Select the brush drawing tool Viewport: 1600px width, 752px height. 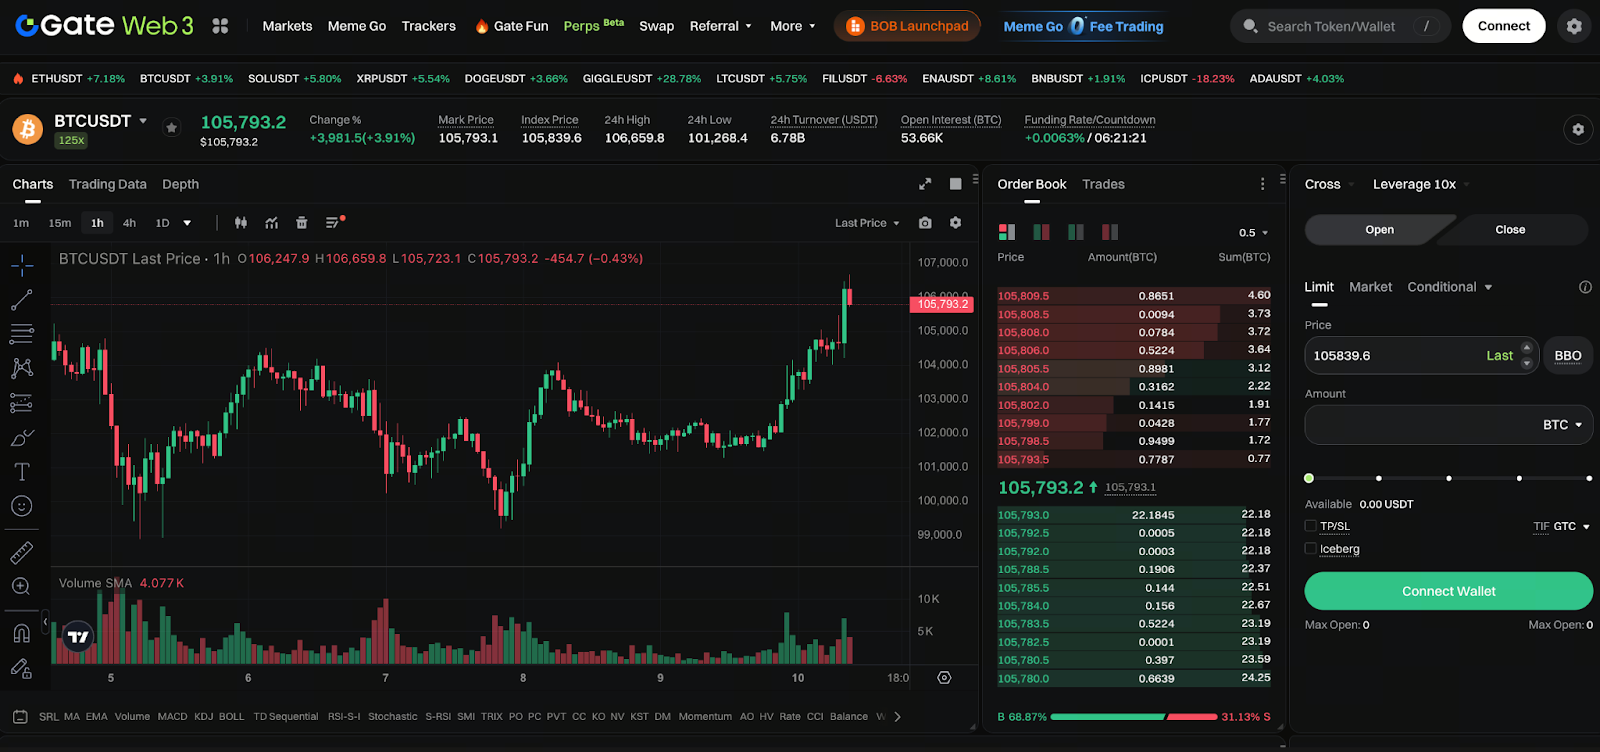point(22,437)
